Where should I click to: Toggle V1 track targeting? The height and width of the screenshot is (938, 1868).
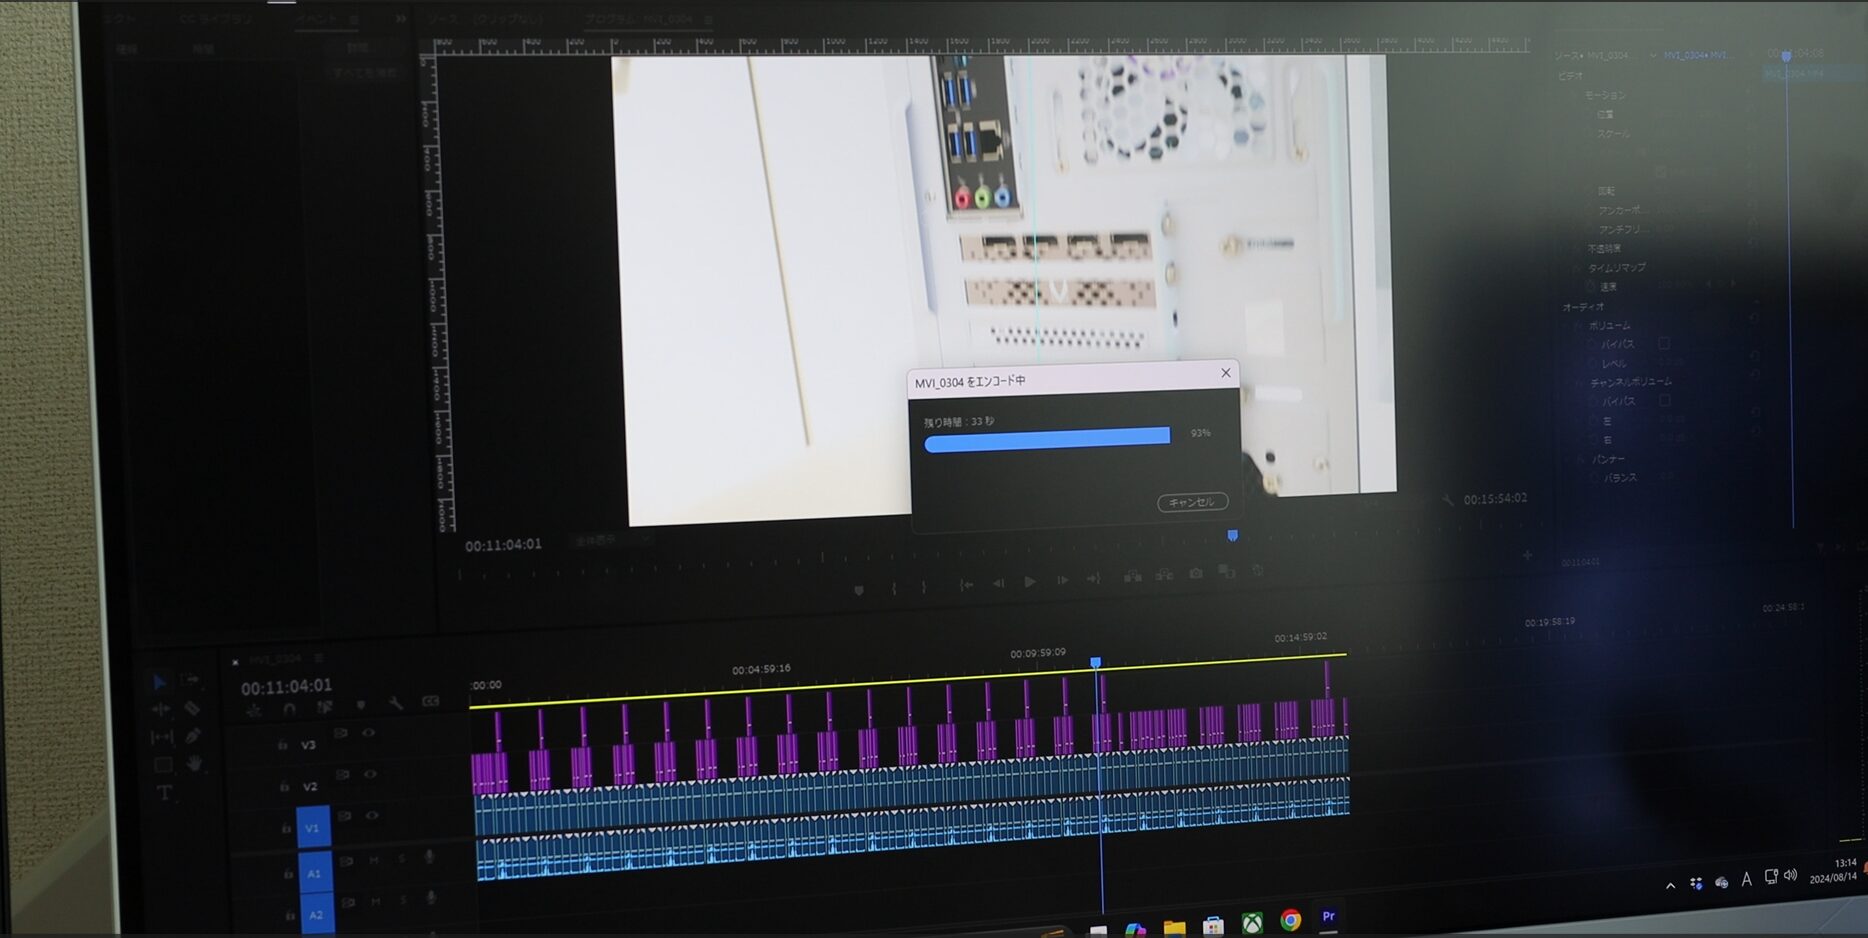pos(312,828)
